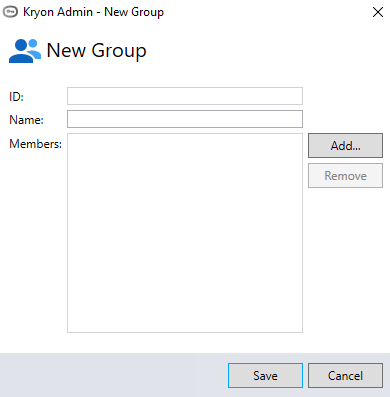Click into the ID text field
This screenshot has width=390, height=397.
(x=185, y=96)
